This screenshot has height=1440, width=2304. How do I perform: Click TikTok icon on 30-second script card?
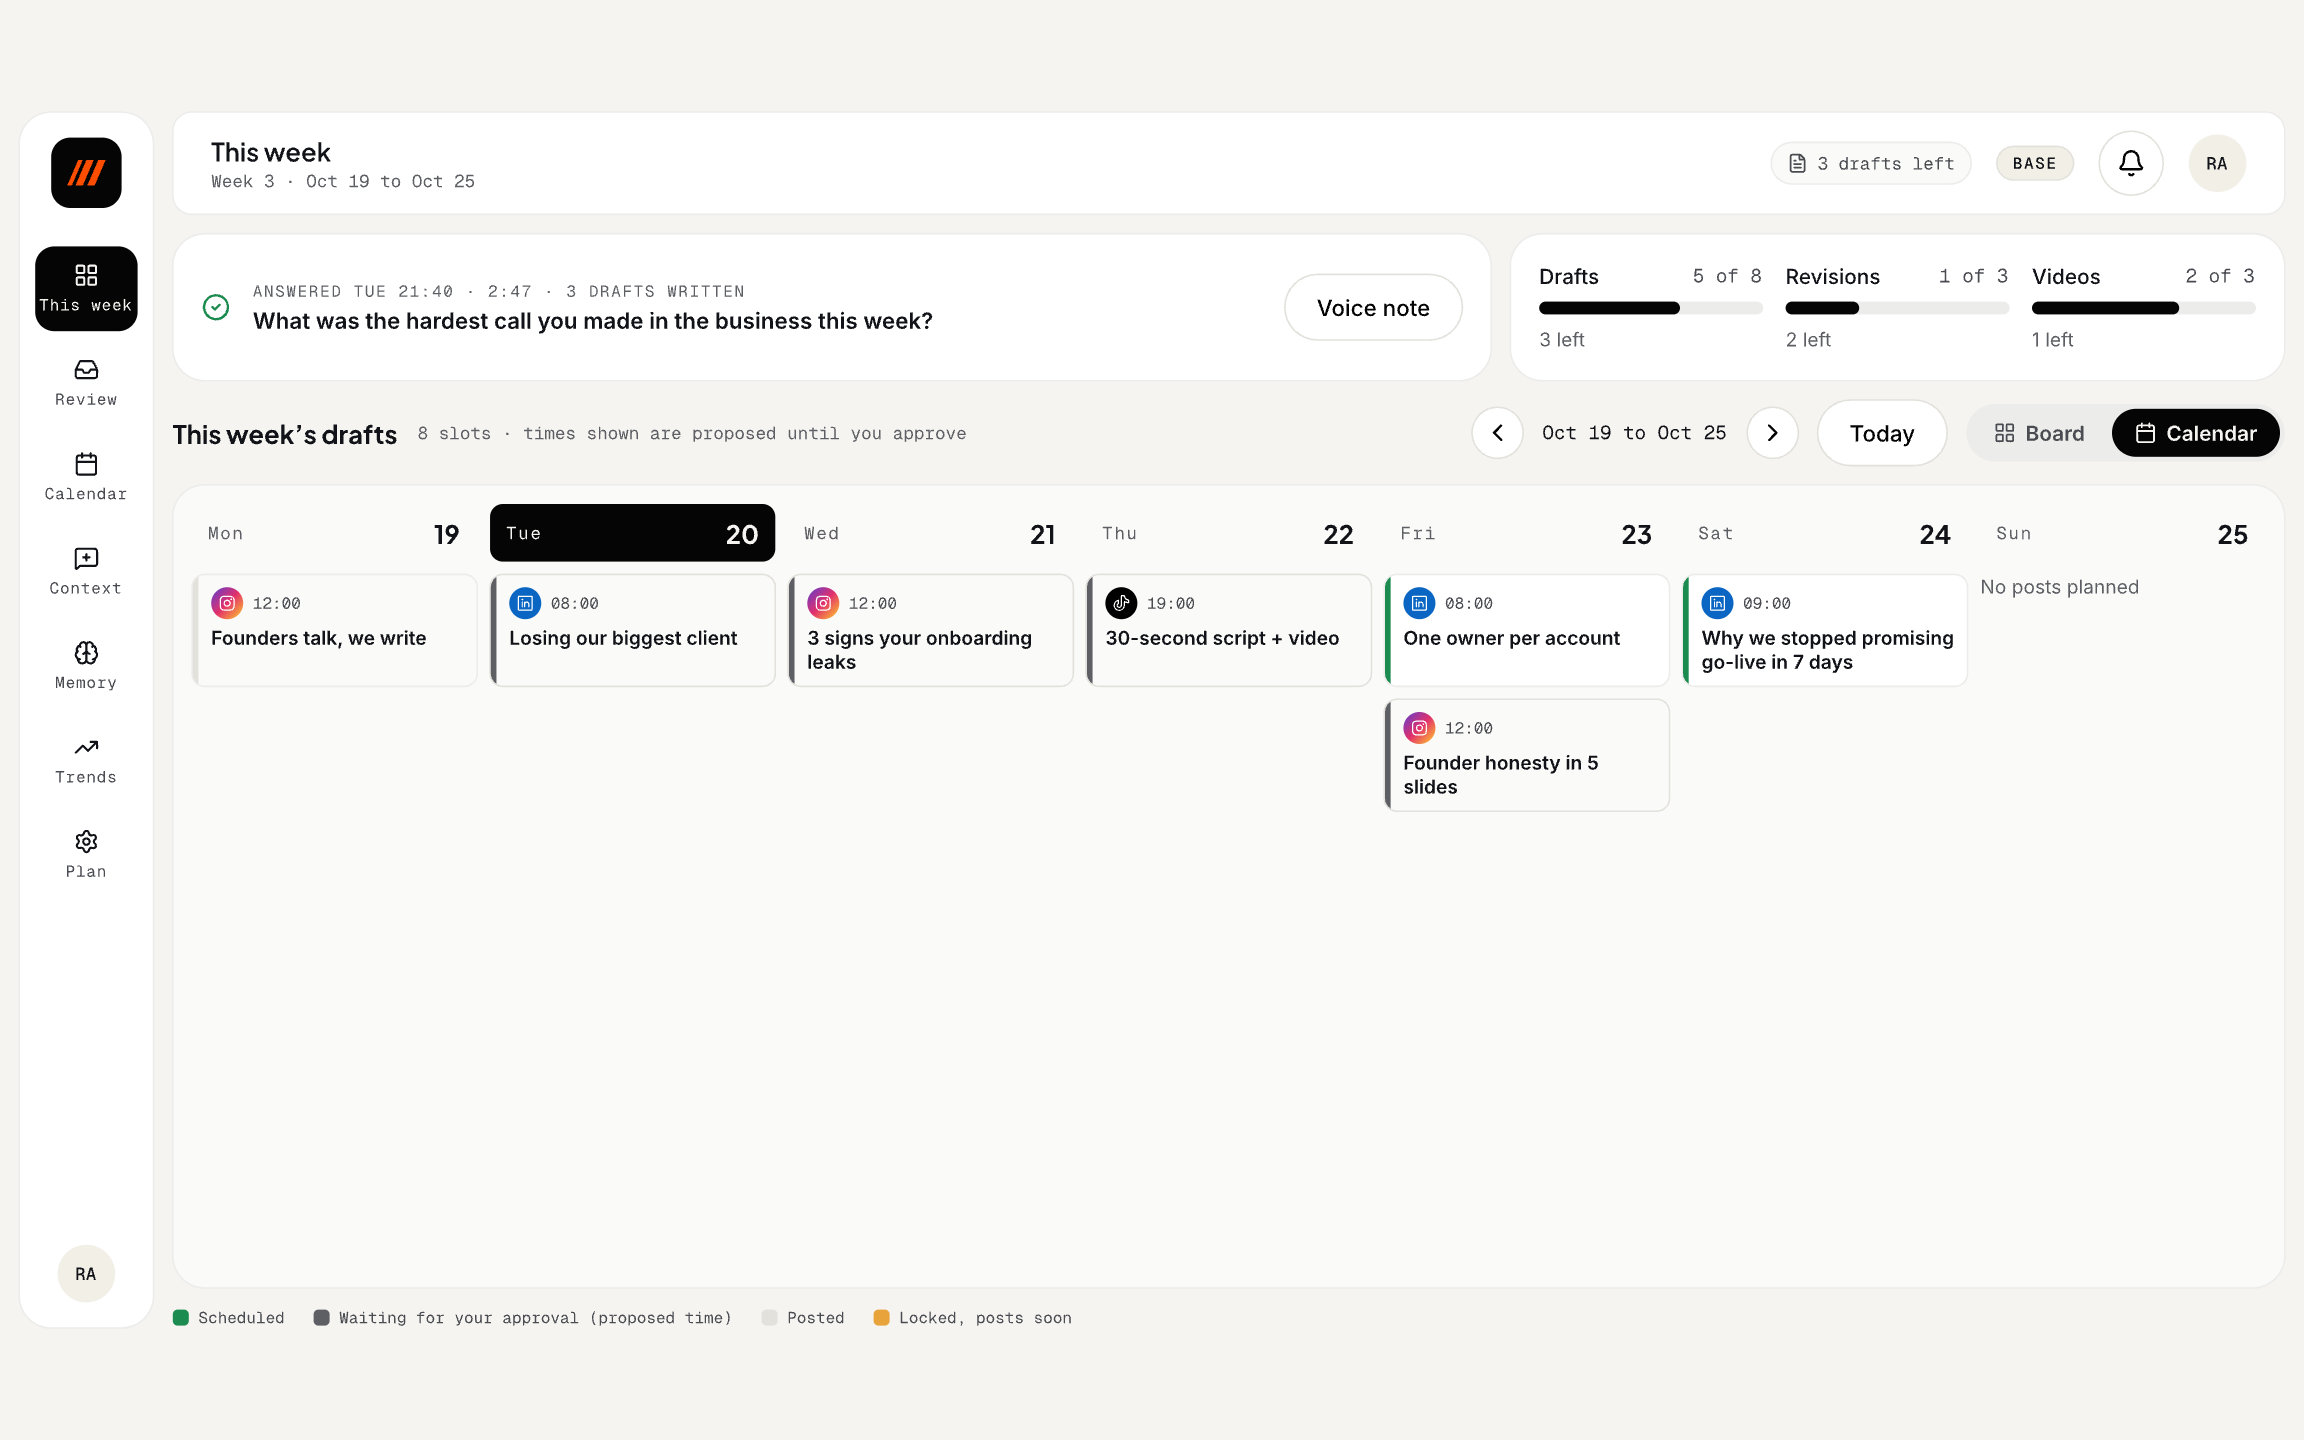[1121, 603]
